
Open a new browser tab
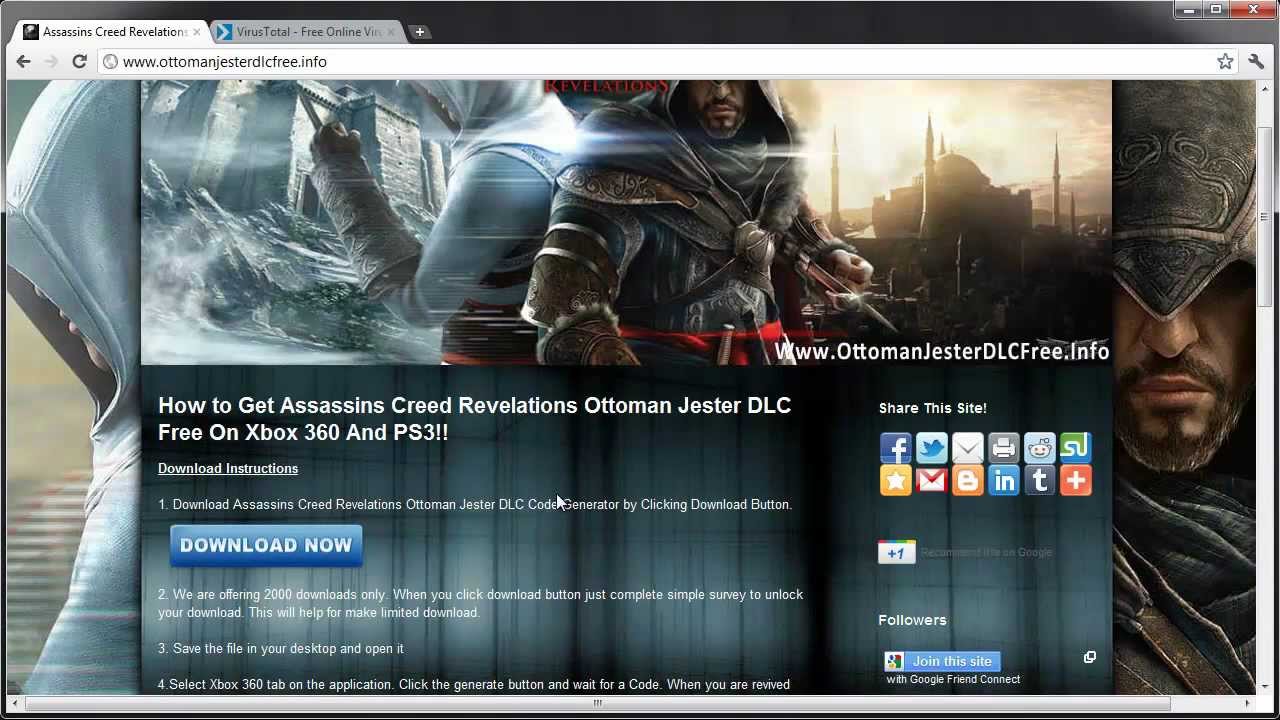[420, 32]
